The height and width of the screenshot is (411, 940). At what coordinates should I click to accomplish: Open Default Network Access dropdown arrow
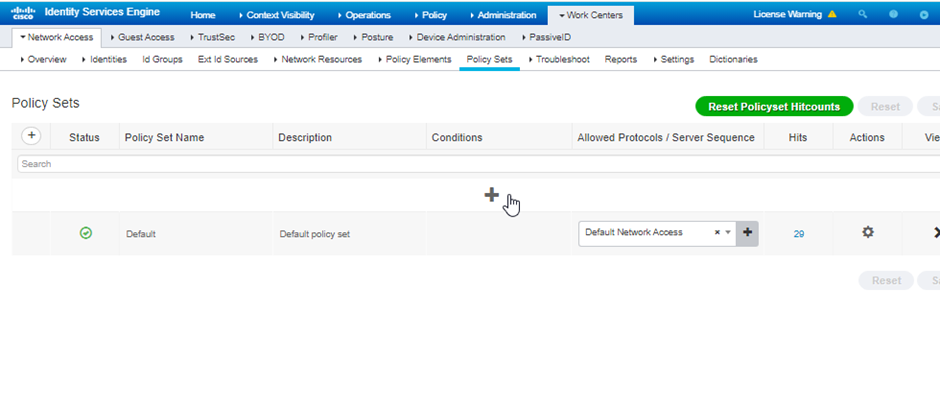coord(728,232)
